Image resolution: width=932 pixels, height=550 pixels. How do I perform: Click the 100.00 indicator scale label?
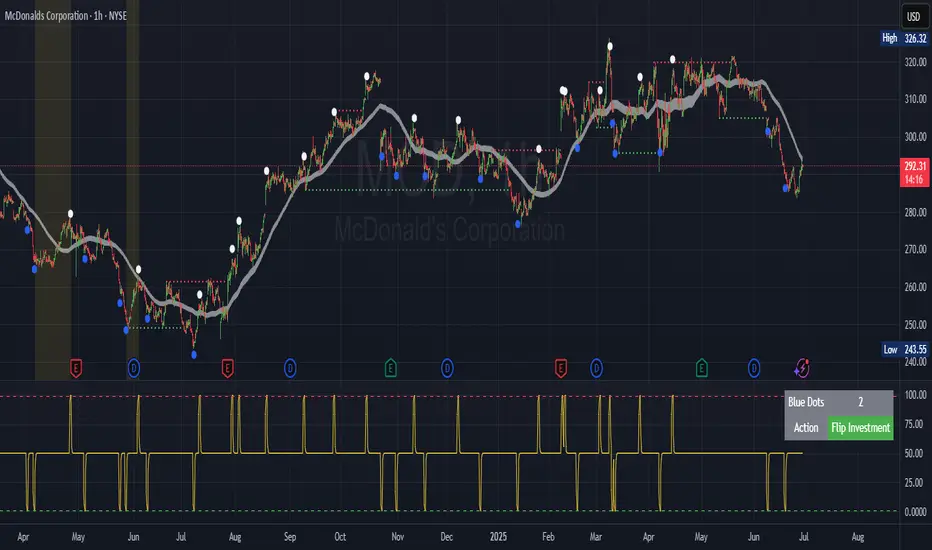(915, 394)
